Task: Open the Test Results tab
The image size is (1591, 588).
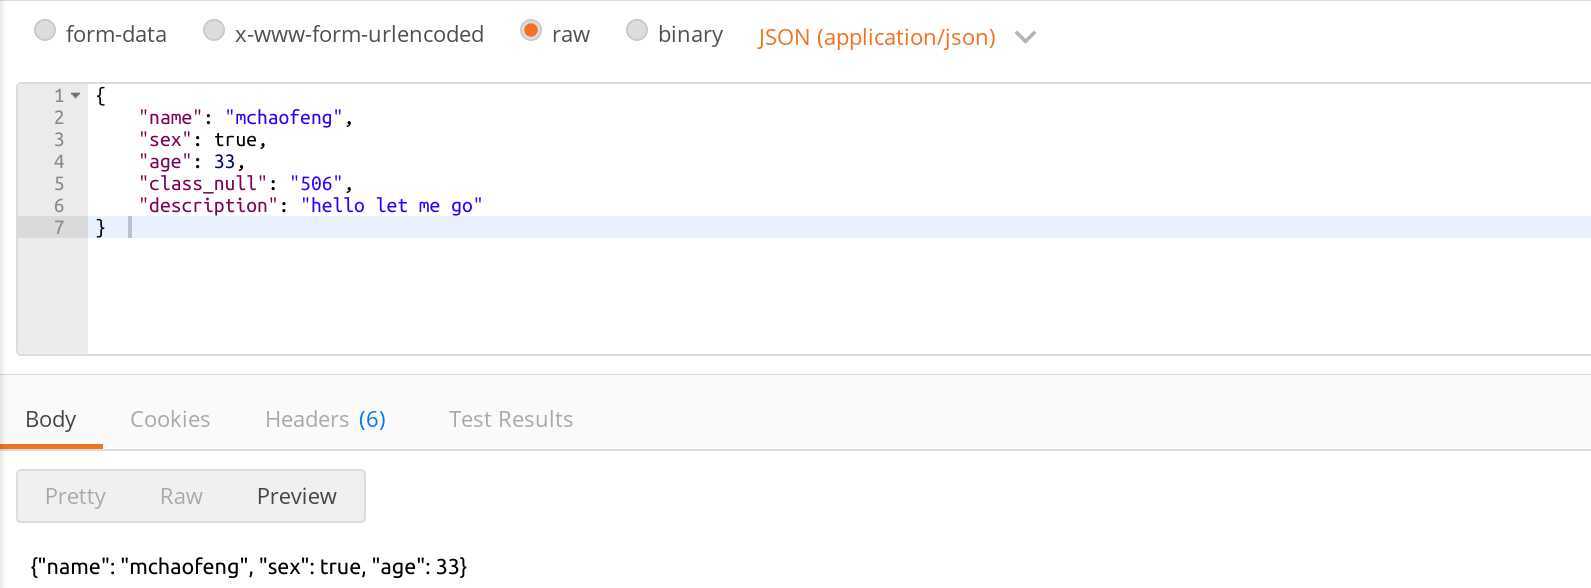Action: 511,419
